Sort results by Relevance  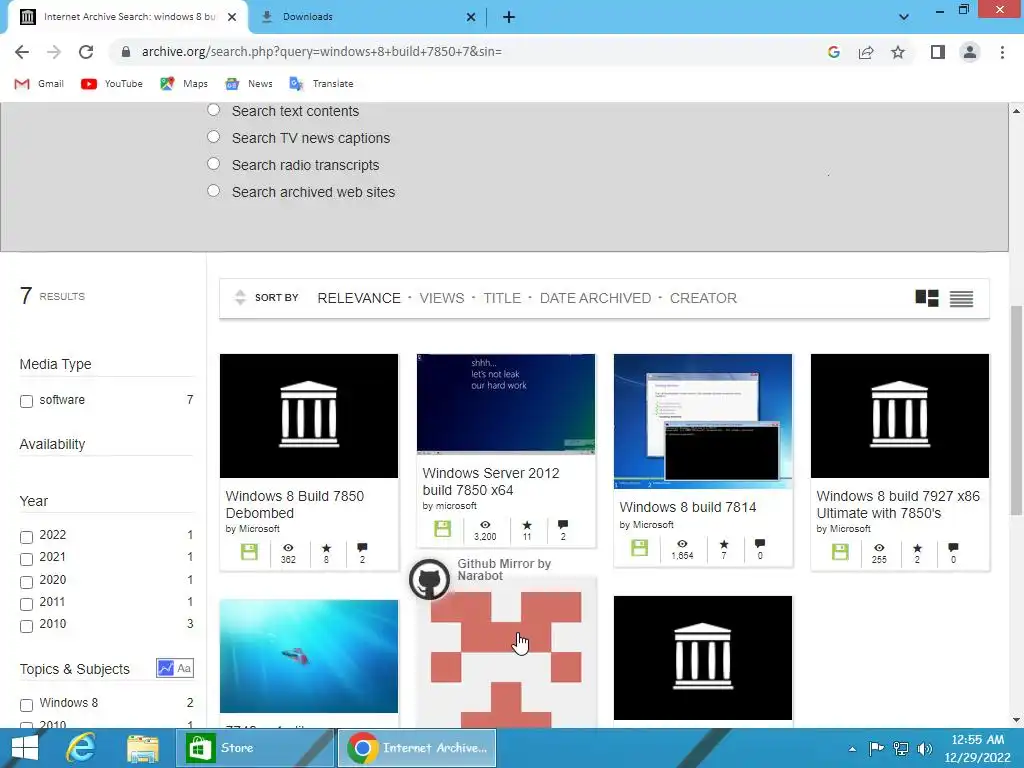tap(359, 298)
